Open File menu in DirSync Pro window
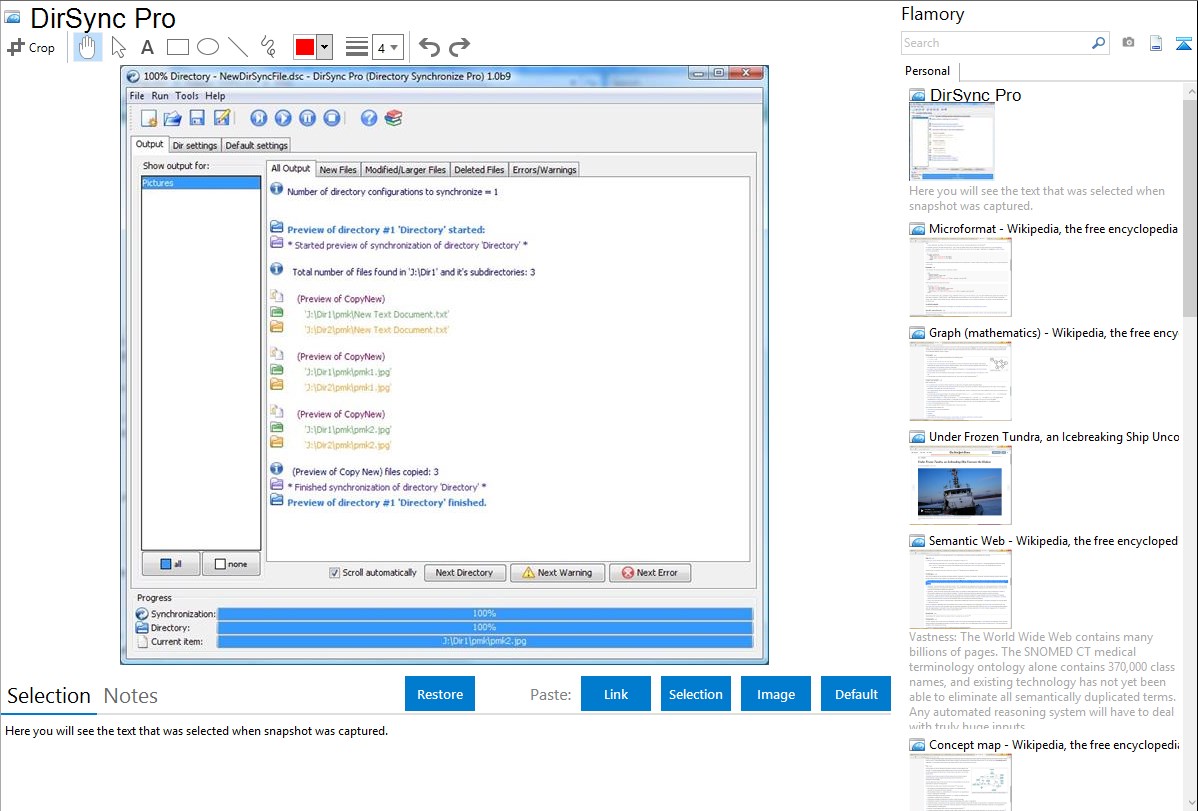Screen dimensions: 1198x811 point(137,96)
